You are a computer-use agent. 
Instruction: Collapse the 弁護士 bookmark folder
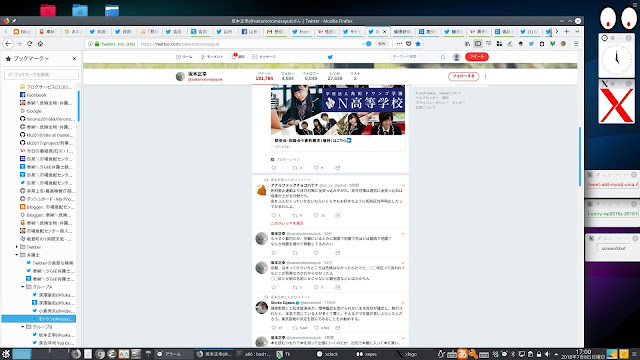[17, 255]
